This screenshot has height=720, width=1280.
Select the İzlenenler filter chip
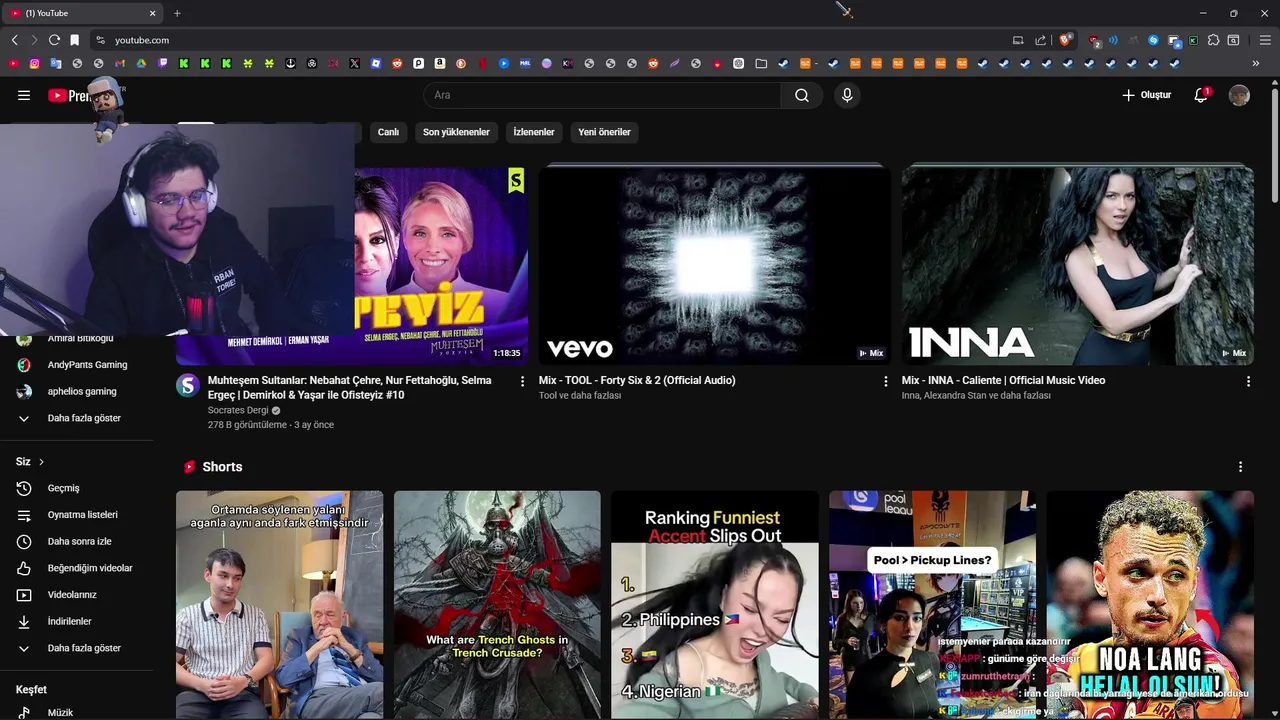pyautogui.click(x=534, y=132)
